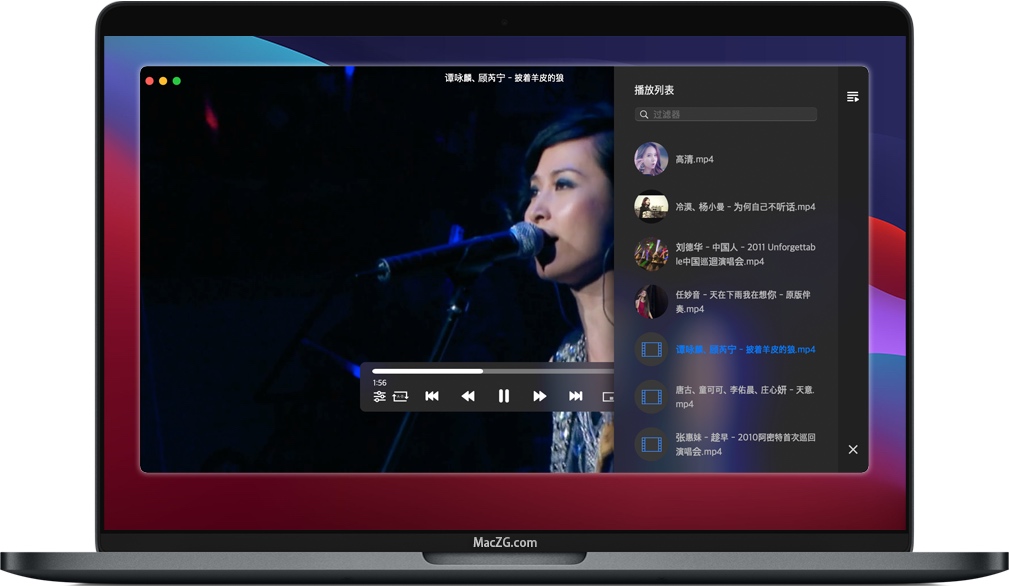
Task: Enable picture-in-picture mode
Action: tap(609, 396)
